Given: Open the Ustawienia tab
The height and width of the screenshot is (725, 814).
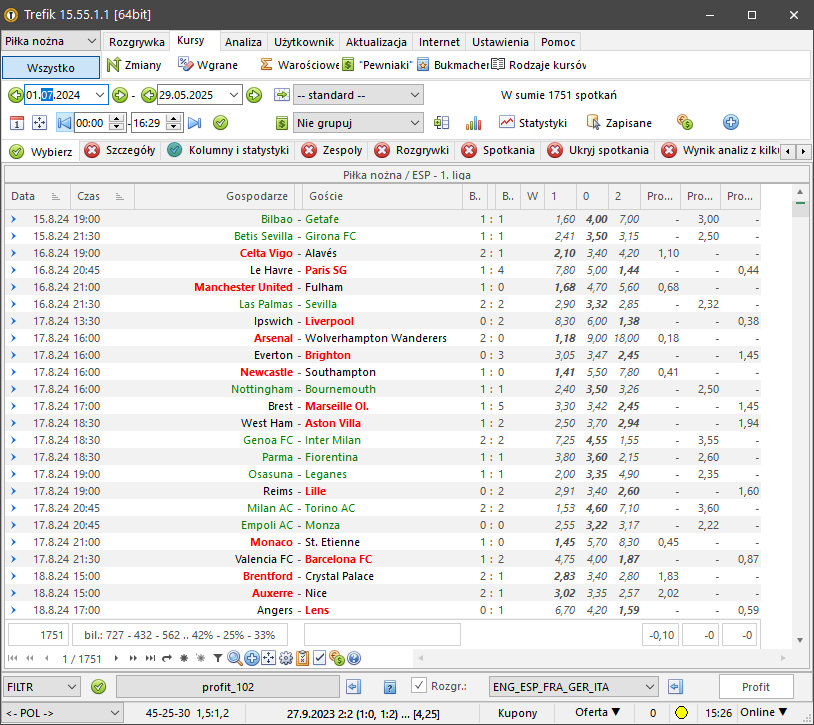Looking at the screenshot, I should [x=500, y=42].
